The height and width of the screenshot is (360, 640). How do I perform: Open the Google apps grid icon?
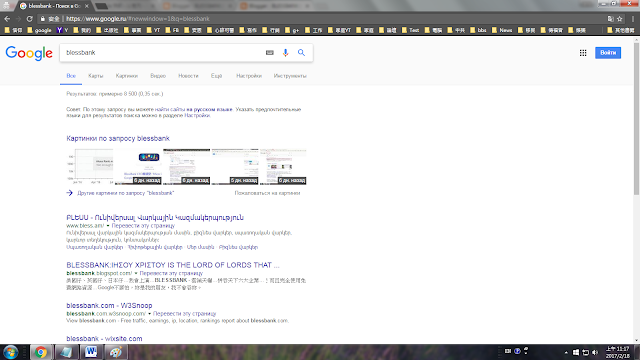click(583, 53)
